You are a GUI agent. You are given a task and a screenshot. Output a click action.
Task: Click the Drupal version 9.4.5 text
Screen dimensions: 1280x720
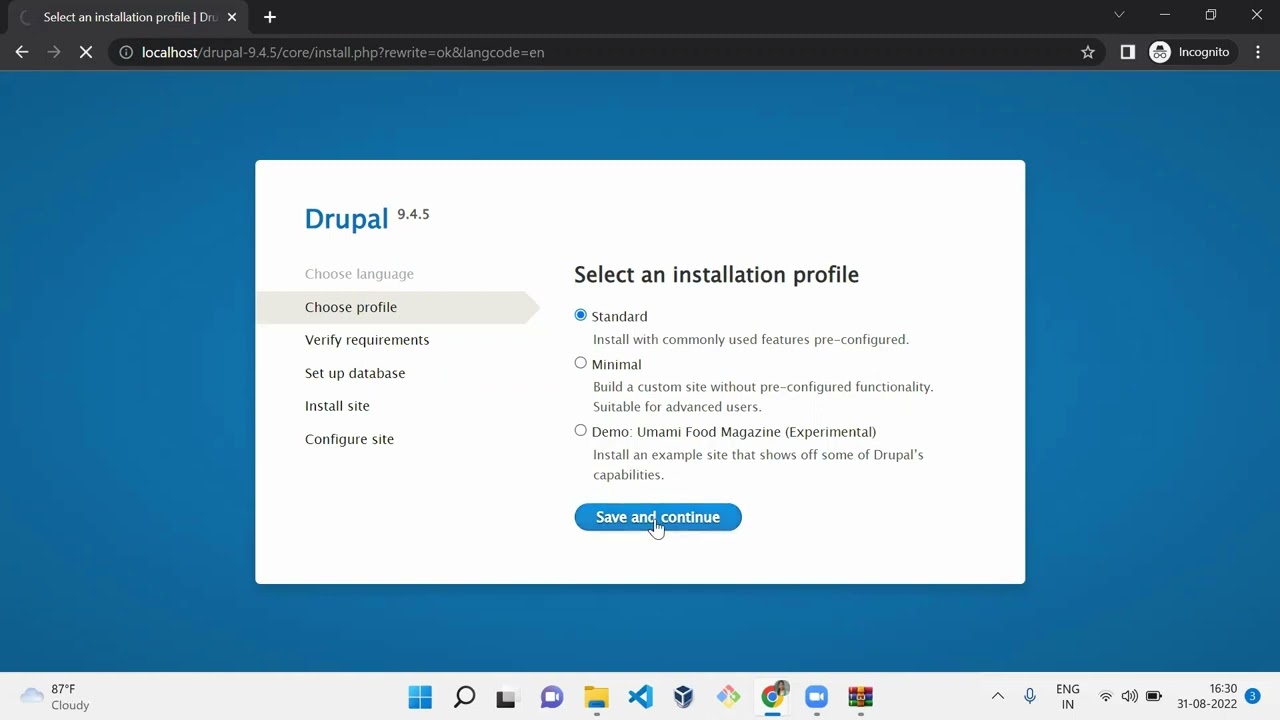pos(413,214)
